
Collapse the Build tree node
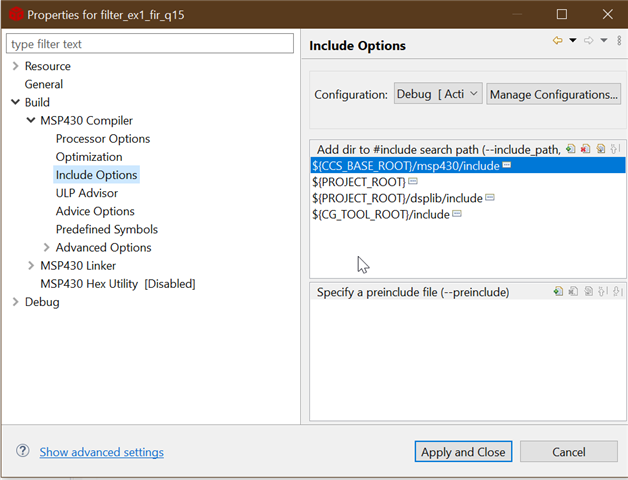point(15,102)
